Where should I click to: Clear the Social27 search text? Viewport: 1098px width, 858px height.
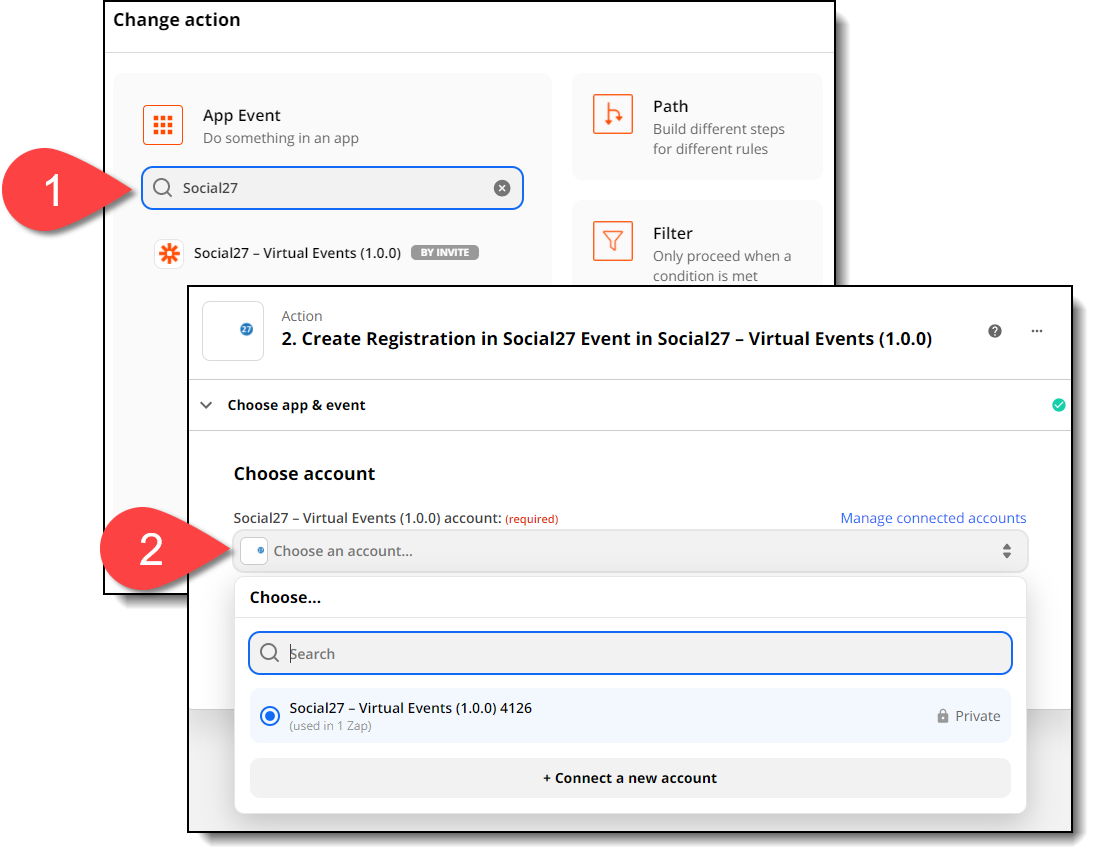[502, 188]
